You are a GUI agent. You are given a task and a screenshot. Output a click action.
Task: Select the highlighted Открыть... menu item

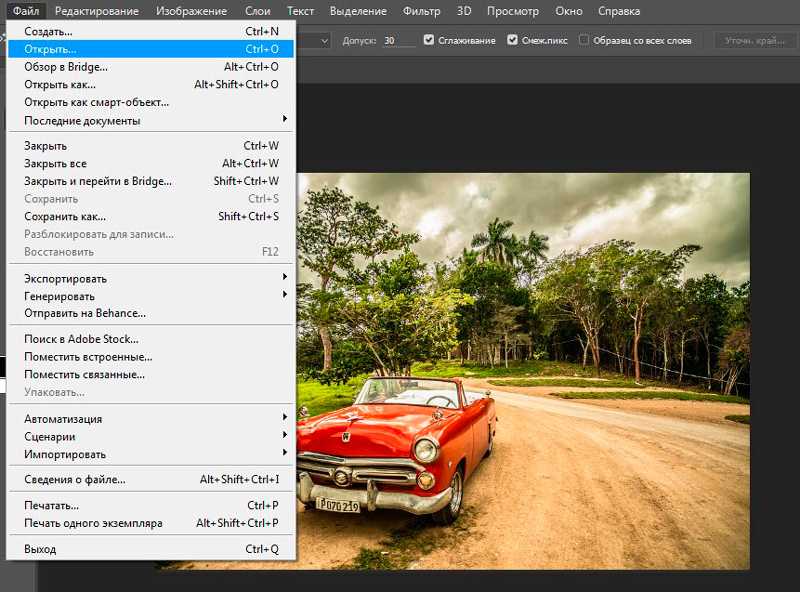coord(151,49)
